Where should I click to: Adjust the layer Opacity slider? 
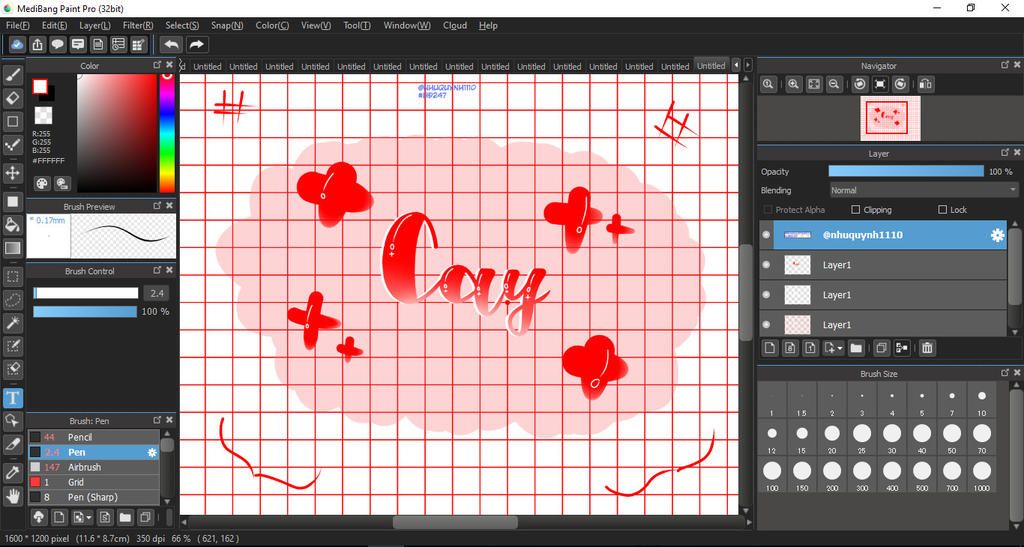(906, 171)
